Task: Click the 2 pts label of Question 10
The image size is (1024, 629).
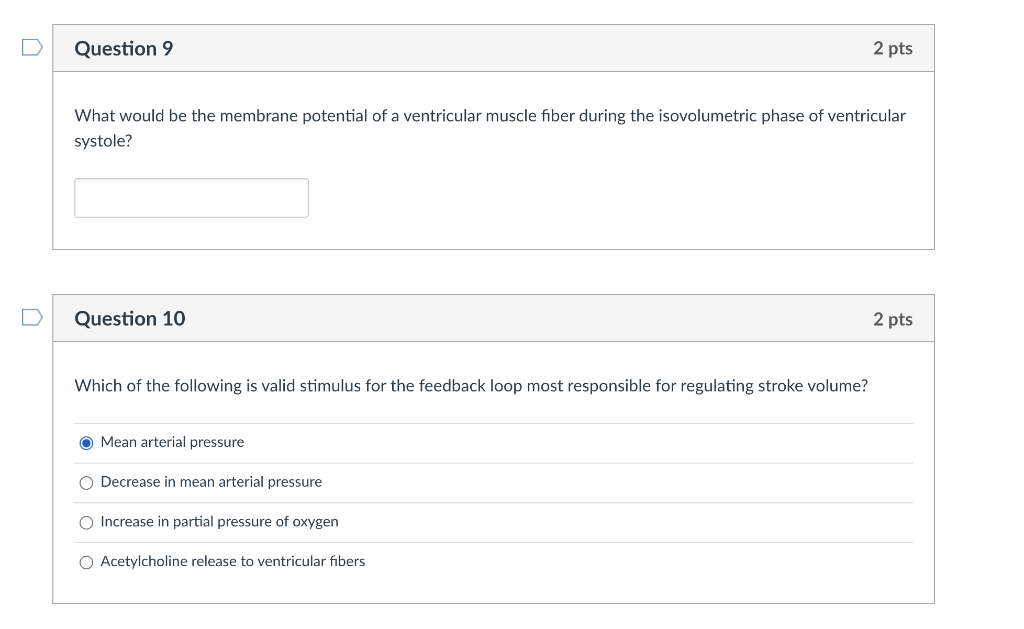Action: pyautogui.click(x=892, y=319)
